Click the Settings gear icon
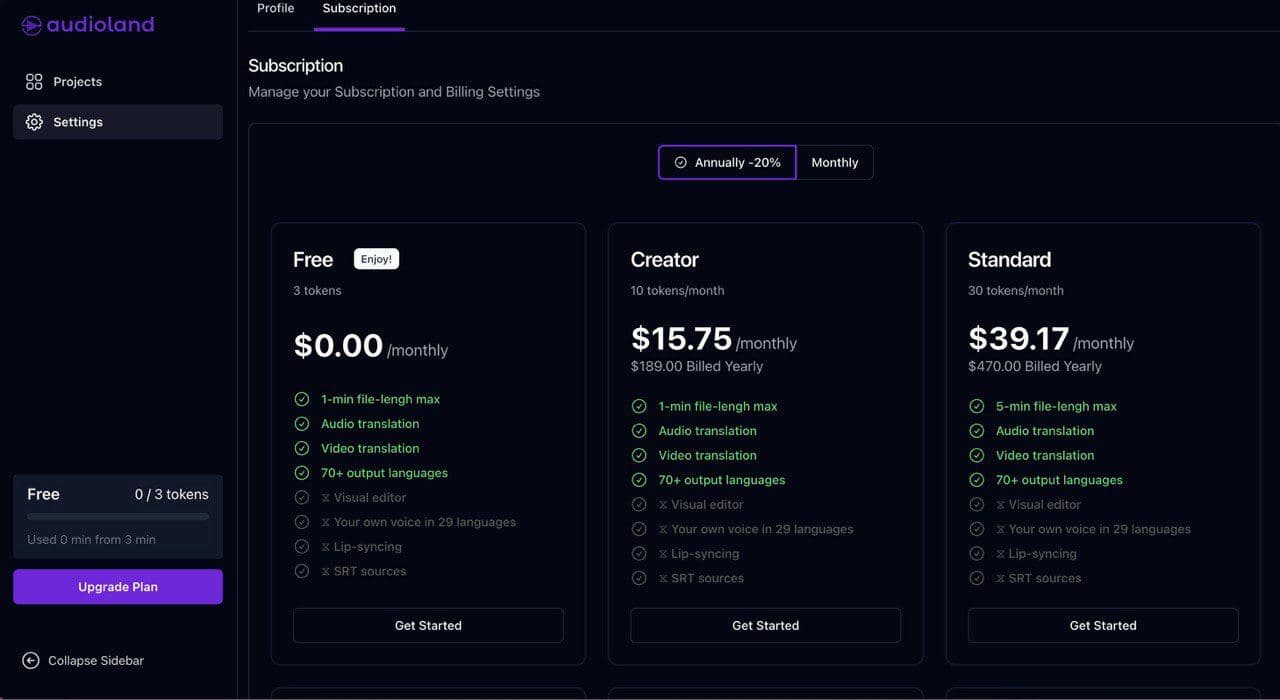 pos(34,122)
